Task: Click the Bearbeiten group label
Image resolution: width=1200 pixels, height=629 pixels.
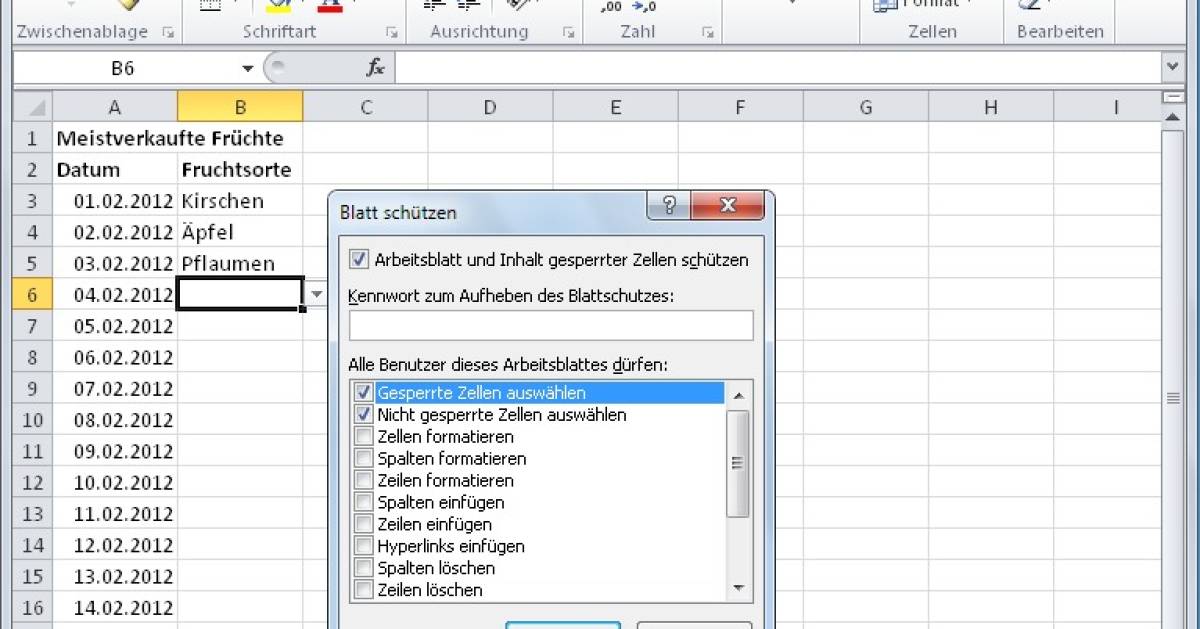Action: click(1060, 31)
